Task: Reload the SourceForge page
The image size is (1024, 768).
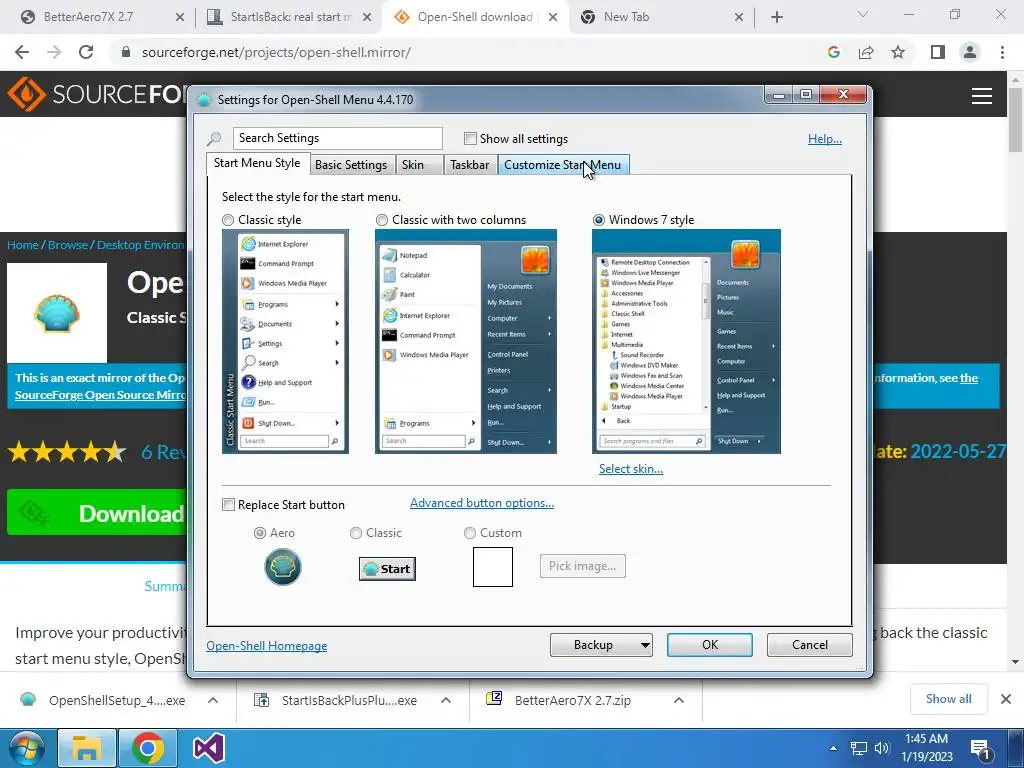Action: 86,52
